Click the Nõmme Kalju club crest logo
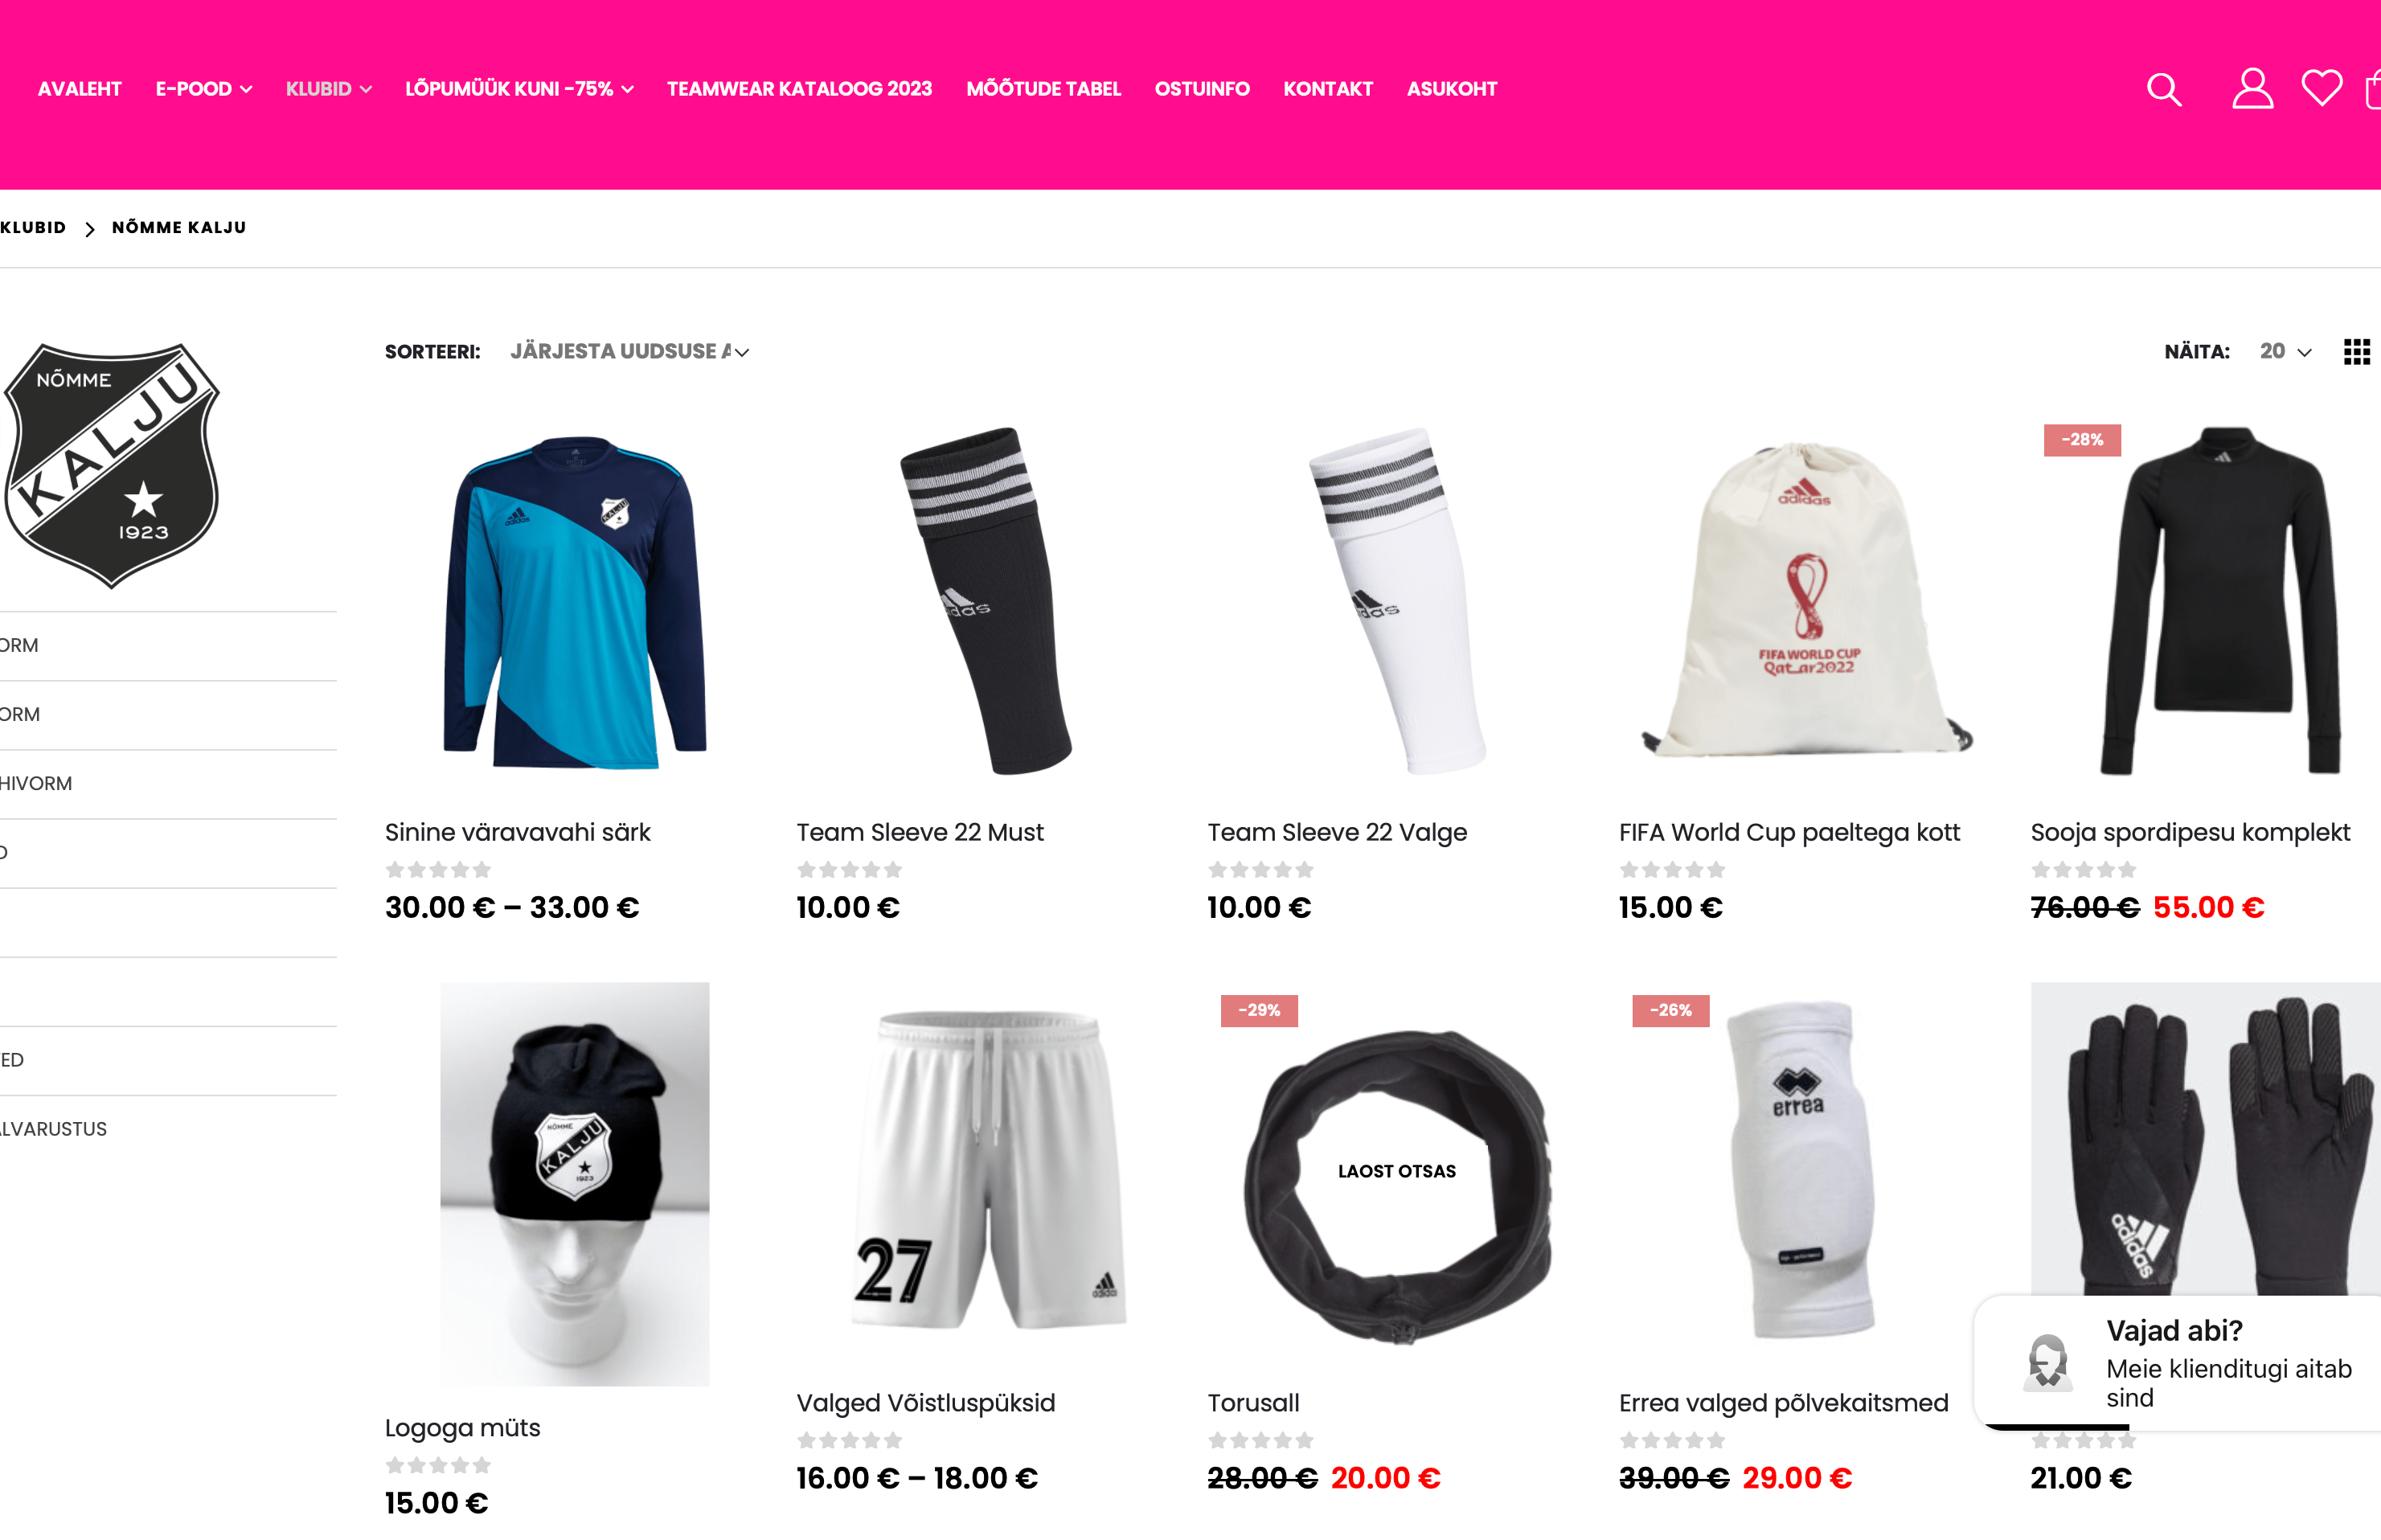The width and height of the screenshot is (2381, 1540). (112, 465)
